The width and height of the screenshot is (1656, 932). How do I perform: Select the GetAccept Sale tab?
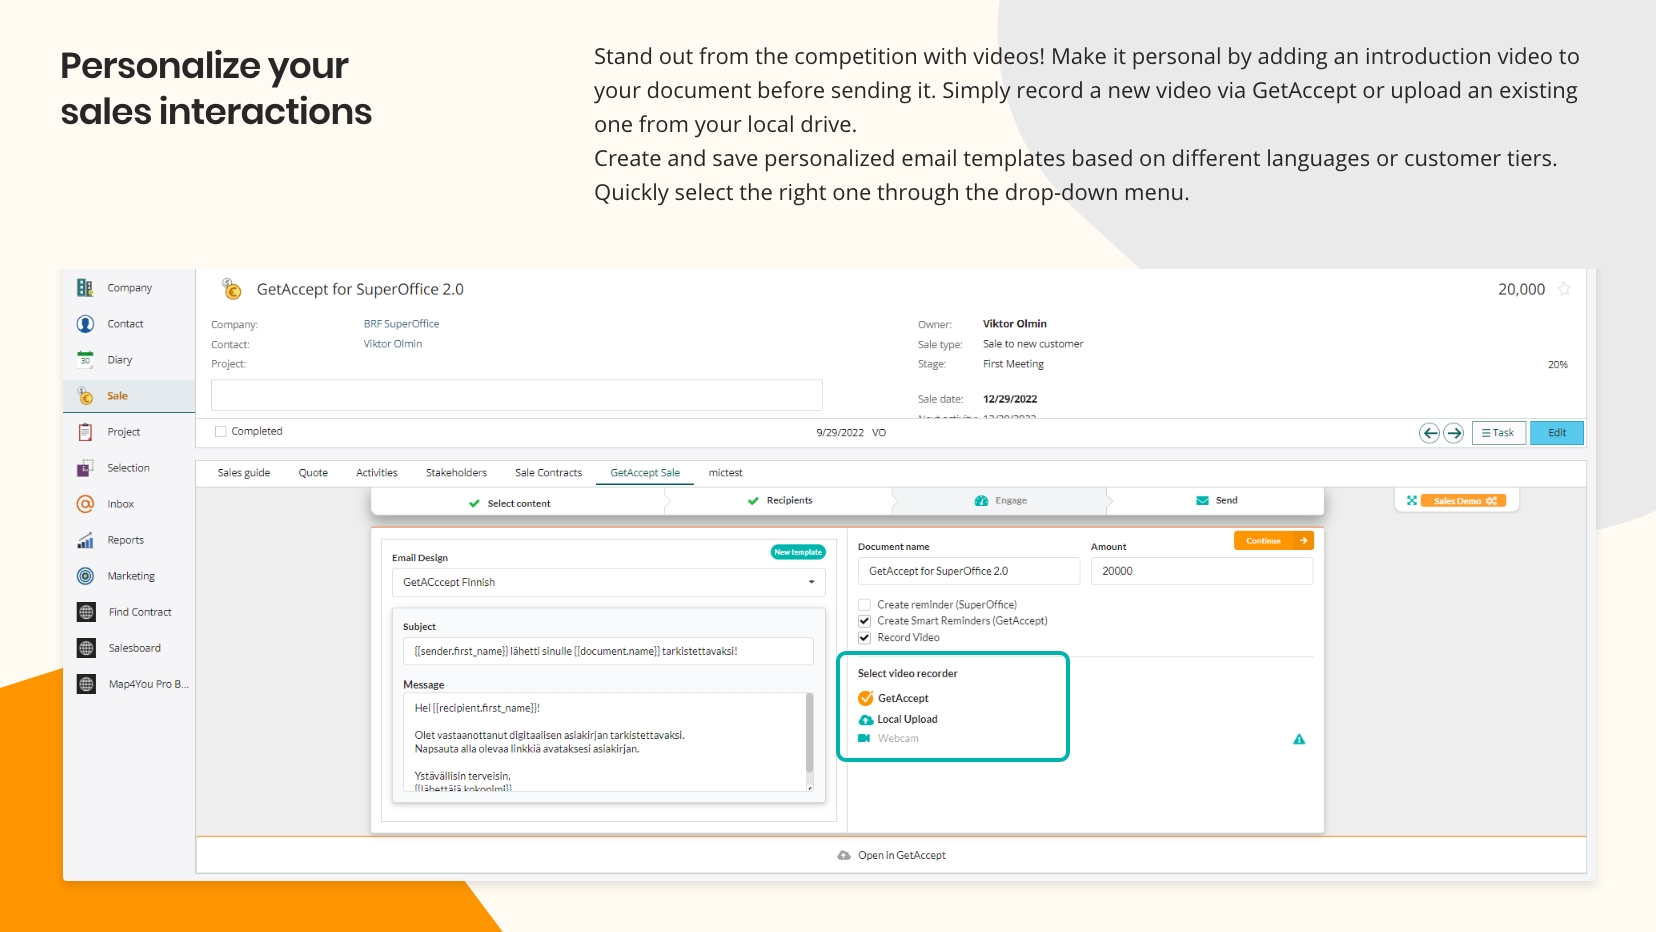click(645, 473)
